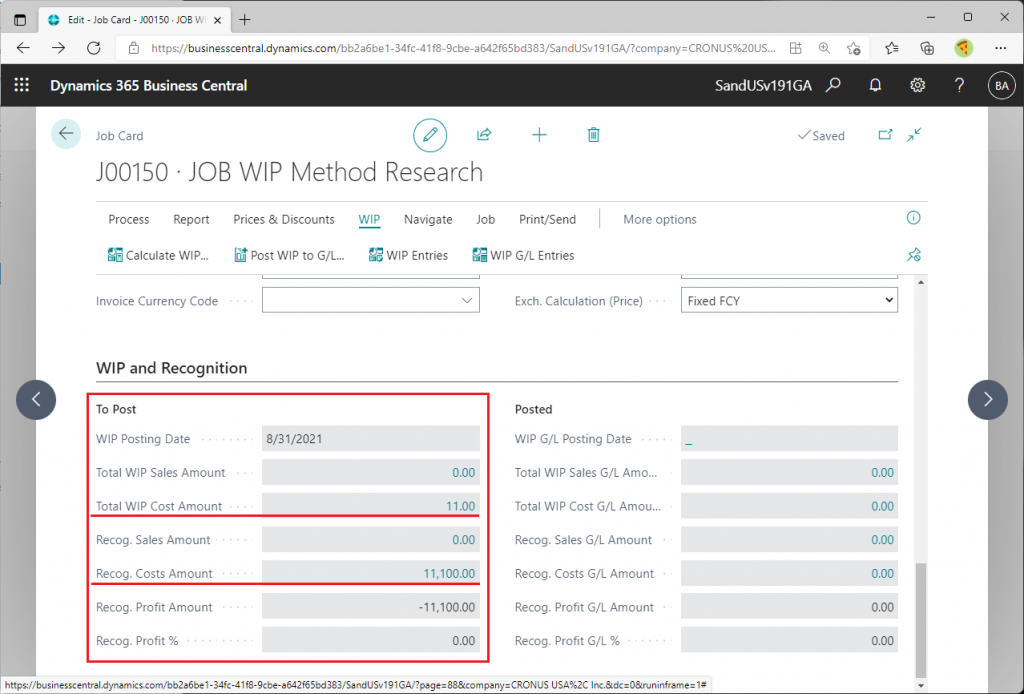Open the Exch. Calculation (Price) dropdown

pos(789,300)
